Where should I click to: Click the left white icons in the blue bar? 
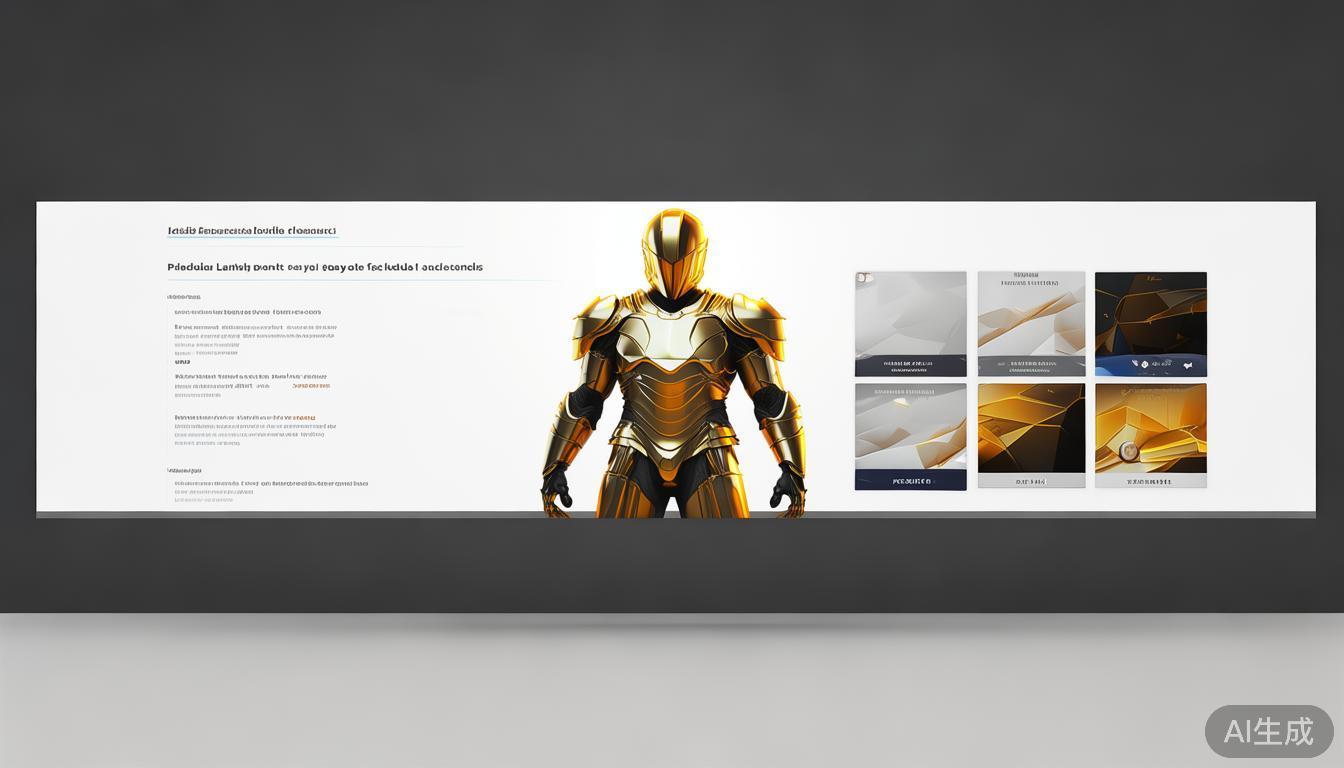tap(1138, 365)
